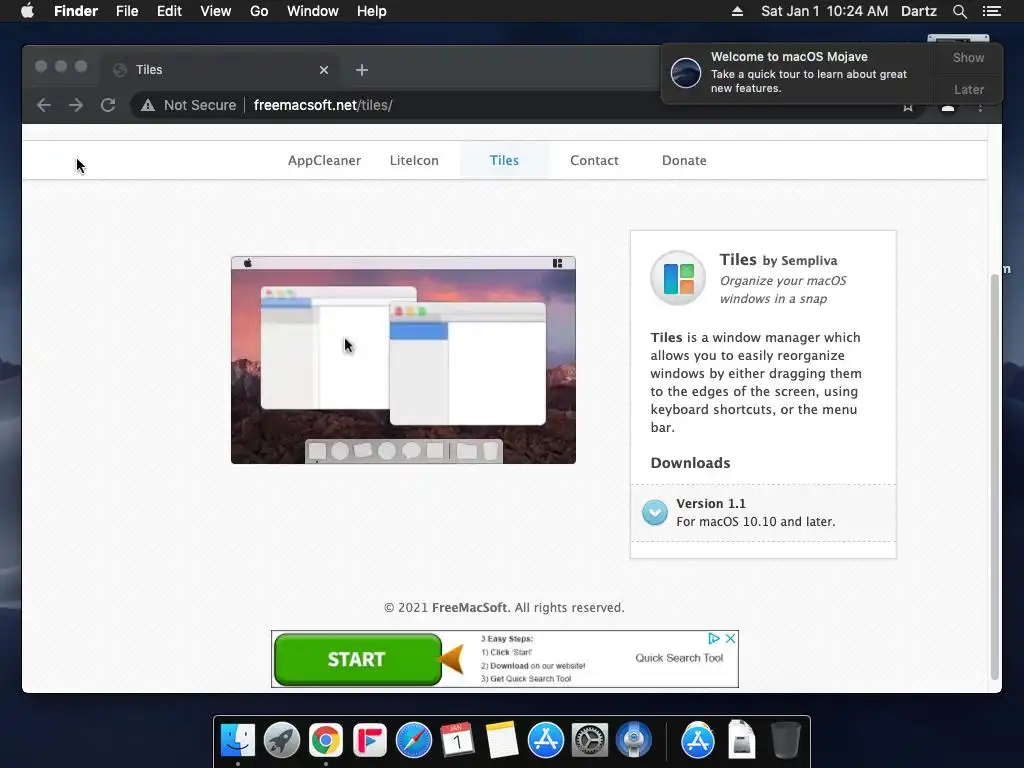Reload the page with the refresh icon

(x=108, y=105)
